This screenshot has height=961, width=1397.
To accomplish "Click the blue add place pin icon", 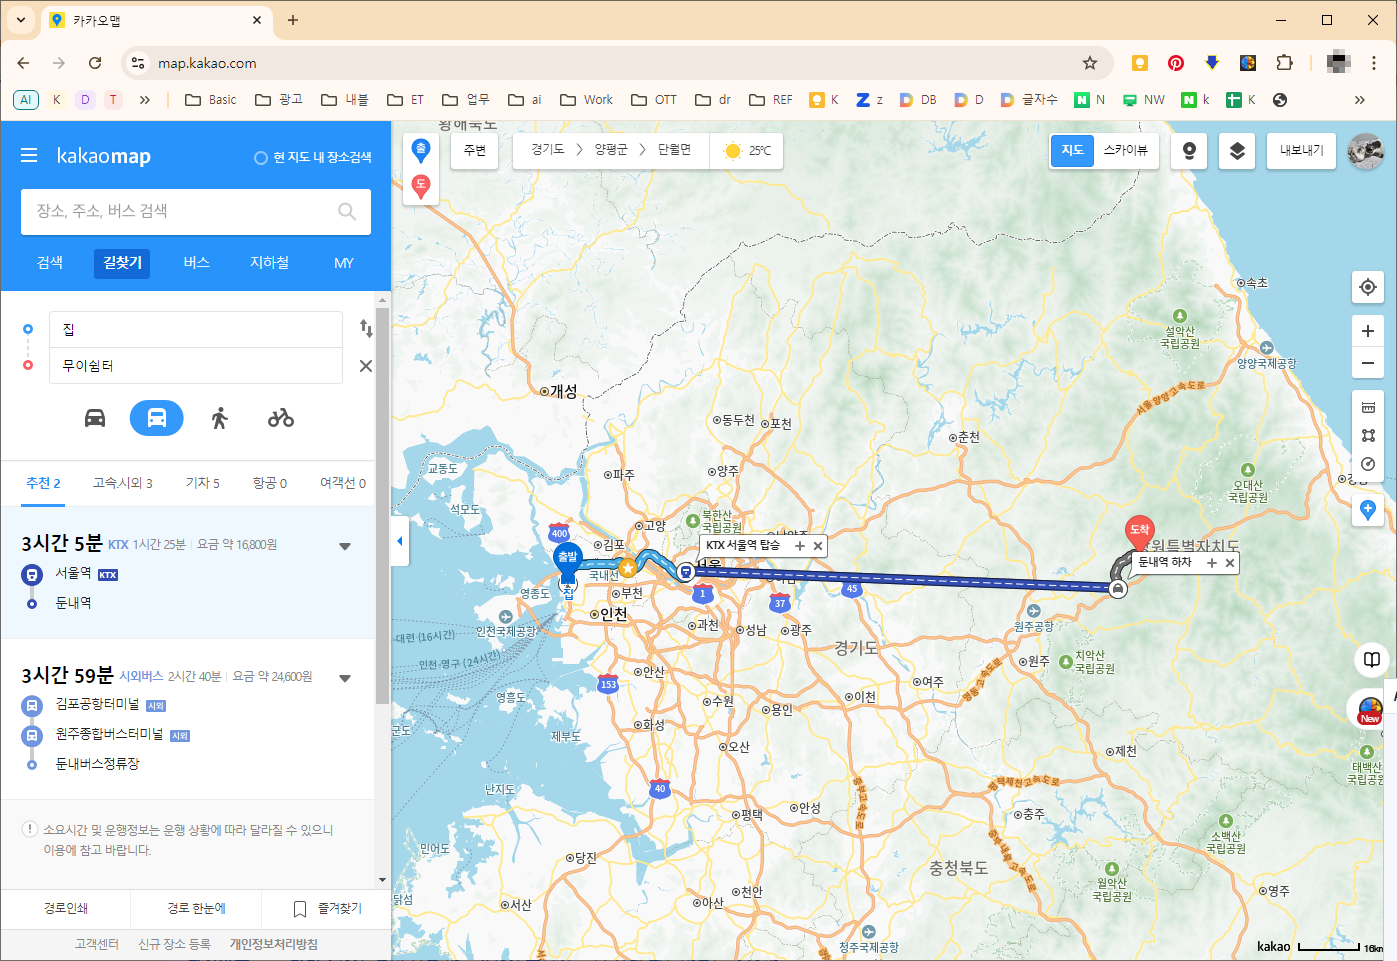I will coord(1368,510).
